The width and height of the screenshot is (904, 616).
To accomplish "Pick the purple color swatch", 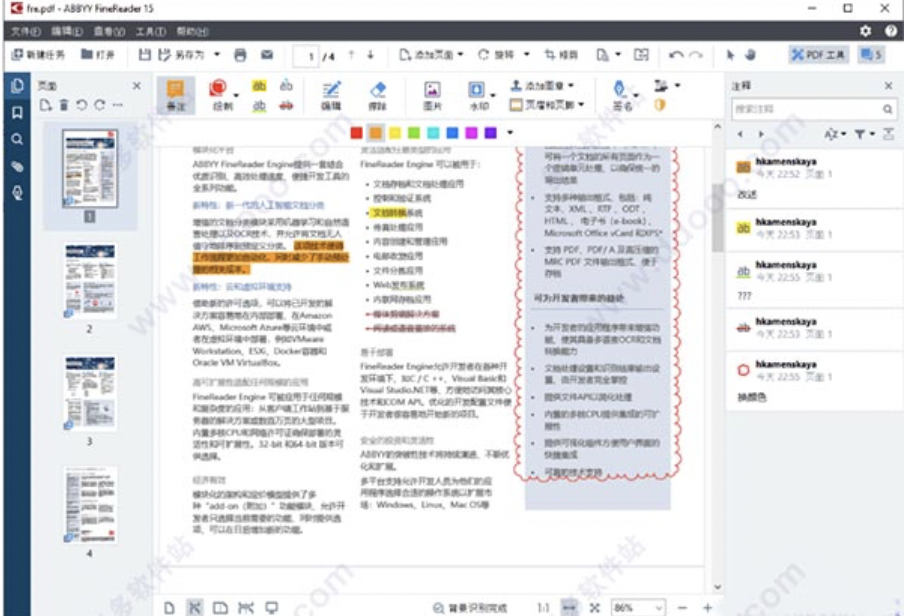I will click(491, 133).
